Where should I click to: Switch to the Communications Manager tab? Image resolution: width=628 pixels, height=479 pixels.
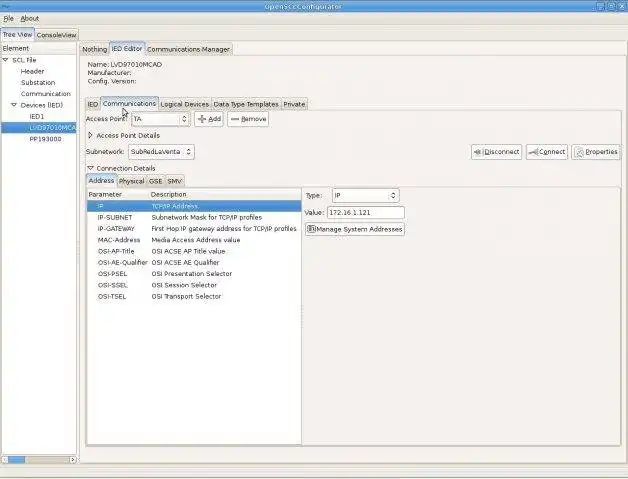[x=188, y=49]
